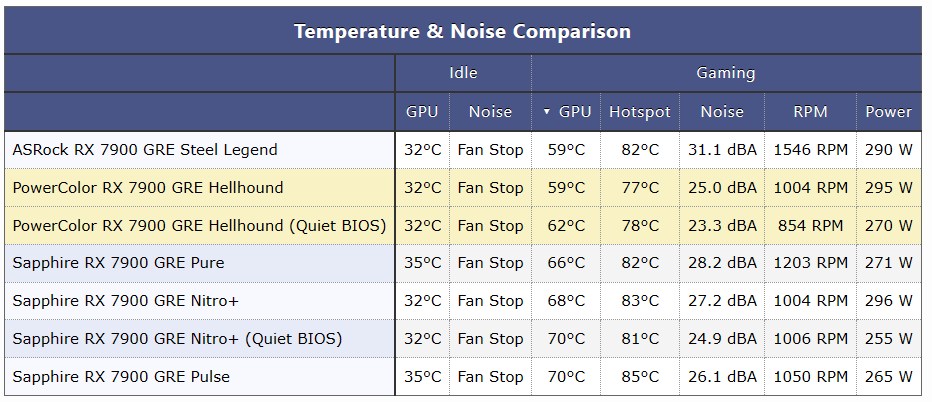Sort table by Power column
Image resolution: width=932 pixels, height=402 pixels.
point(888,112)
